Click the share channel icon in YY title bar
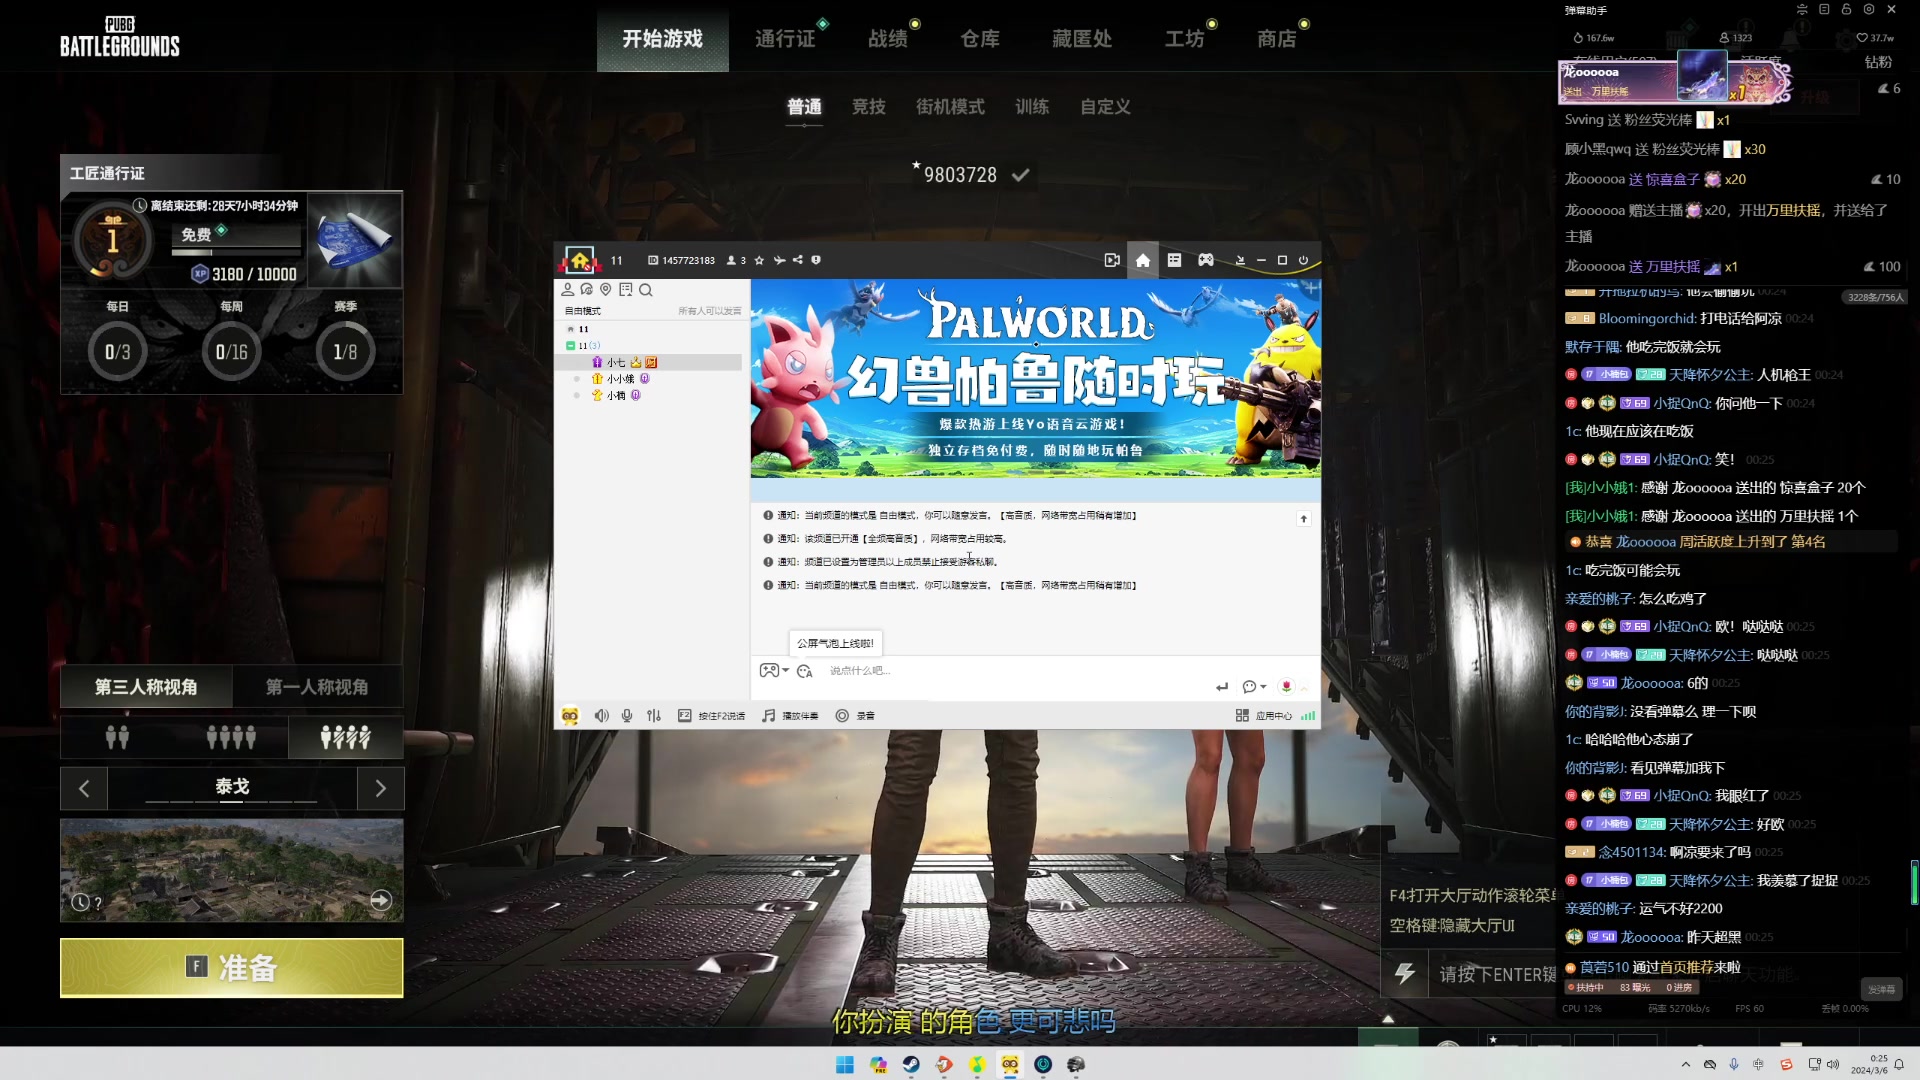 [798, 259]
